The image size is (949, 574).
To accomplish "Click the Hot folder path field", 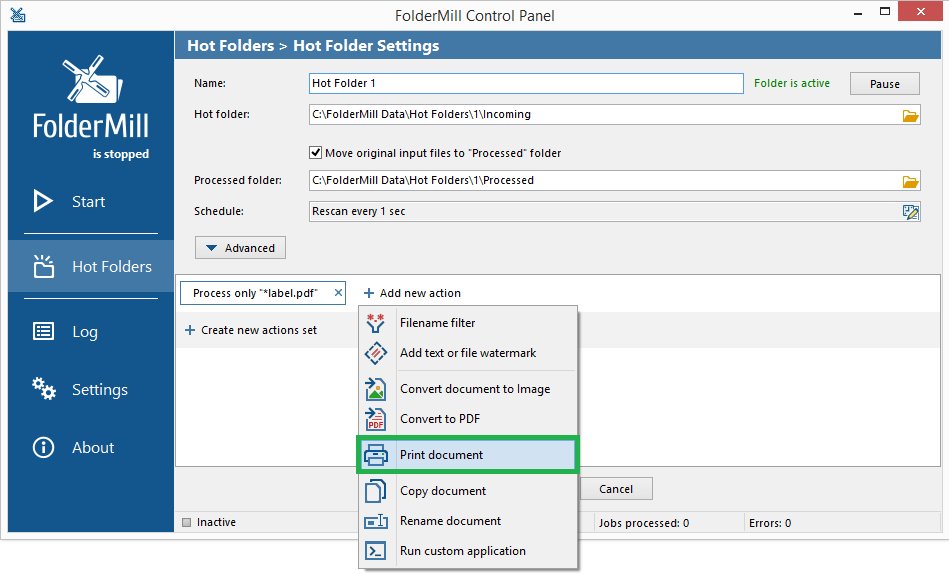I will coord(605,114).
